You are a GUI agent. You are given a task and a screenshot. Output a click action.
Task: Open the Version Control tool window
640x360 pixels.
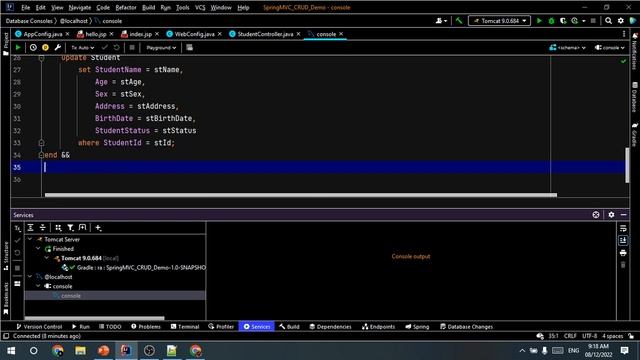39,327
